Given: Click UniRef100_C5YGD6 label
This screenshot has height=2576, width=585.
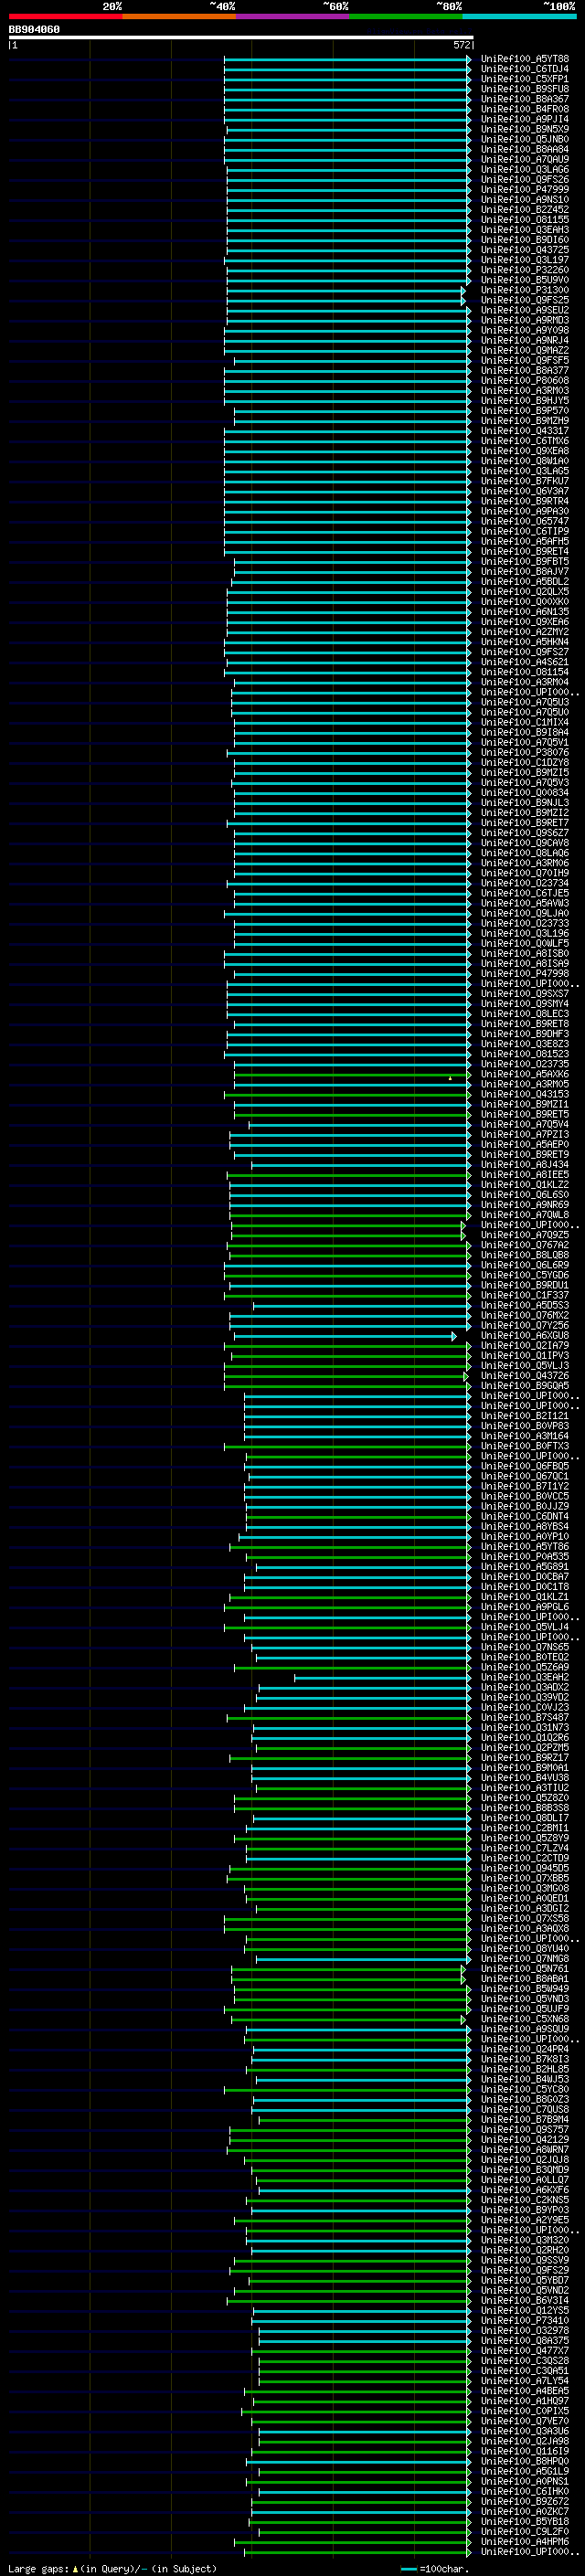Looking at the screenshot, I should [525, 1275].
